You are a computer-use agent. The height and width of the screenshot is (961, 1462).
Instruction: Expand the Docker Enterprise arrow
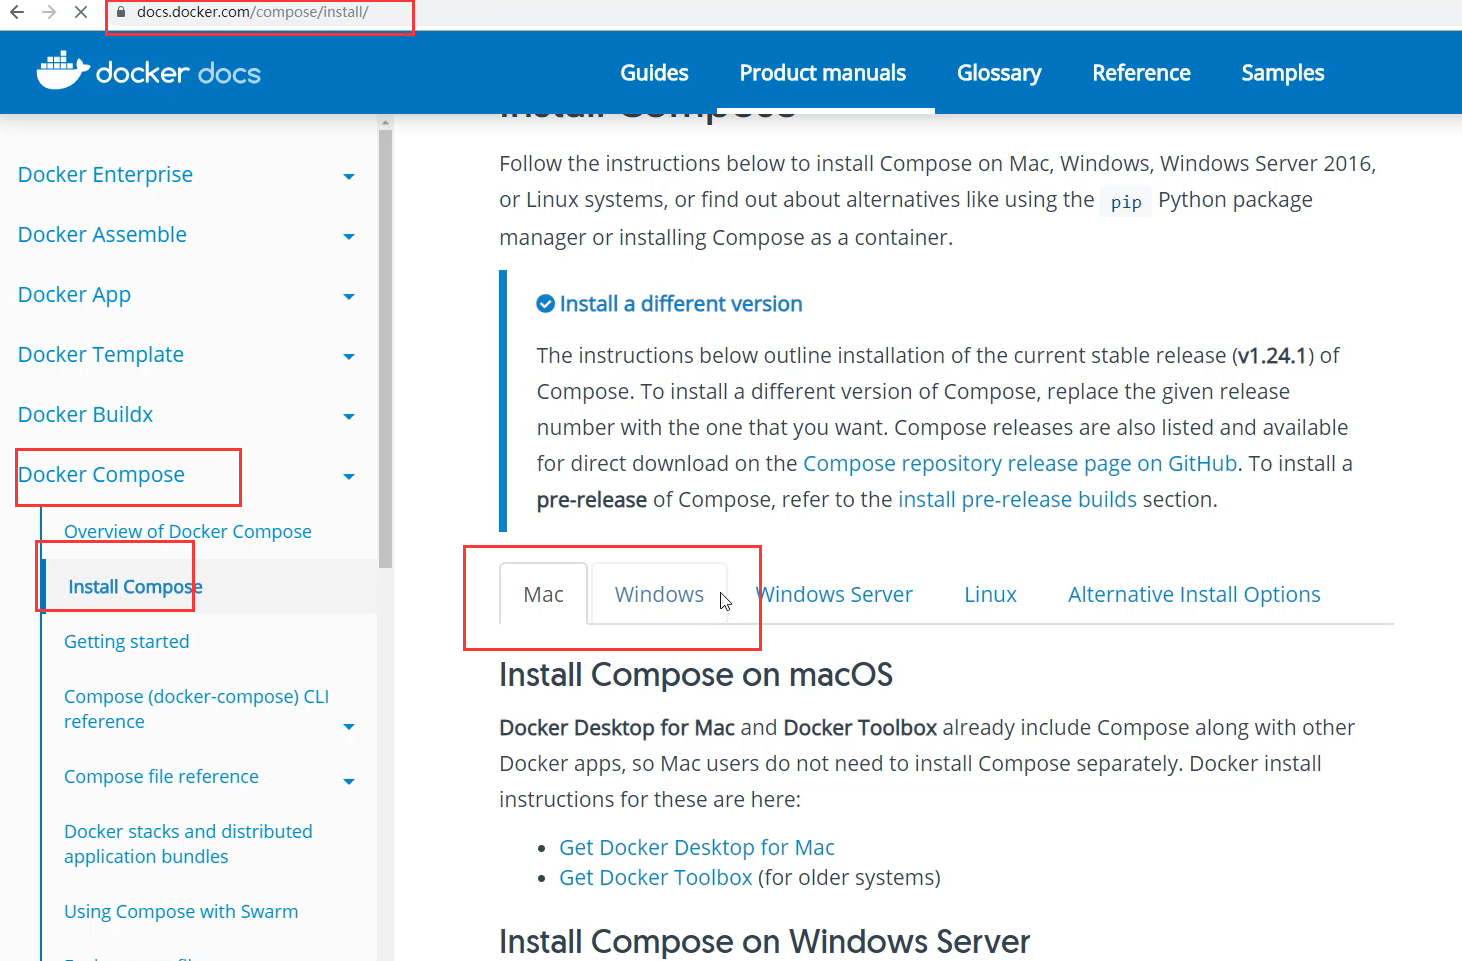349,177
